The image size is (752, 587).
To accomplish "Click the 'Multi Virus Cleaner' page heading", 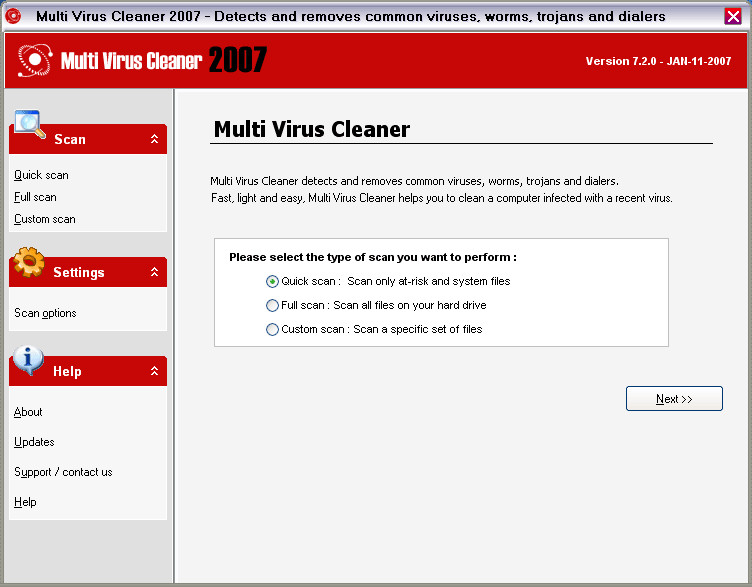I will [x=312, y=129].
